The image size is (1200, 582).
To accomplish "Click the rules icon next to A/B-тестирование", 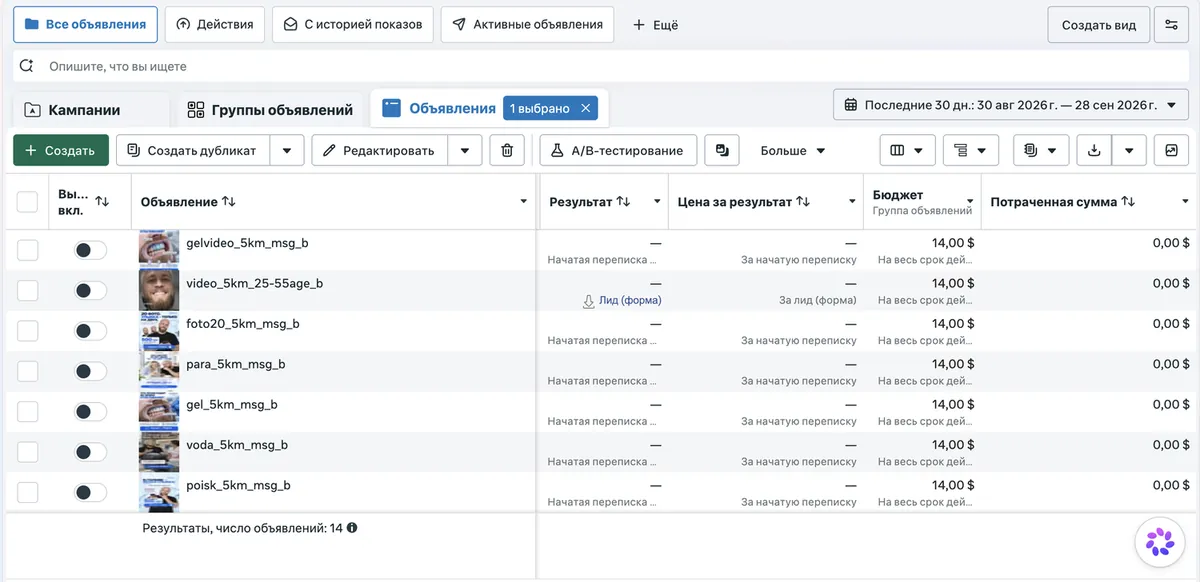I will point(721,150).
